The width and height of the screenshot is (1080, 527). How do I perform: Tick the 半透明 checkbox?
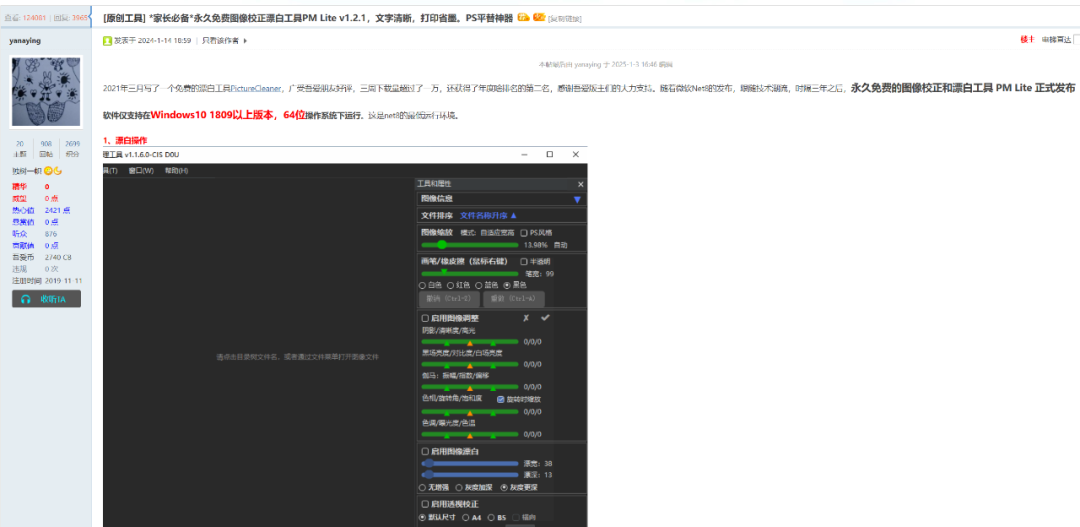pos(524,262)
